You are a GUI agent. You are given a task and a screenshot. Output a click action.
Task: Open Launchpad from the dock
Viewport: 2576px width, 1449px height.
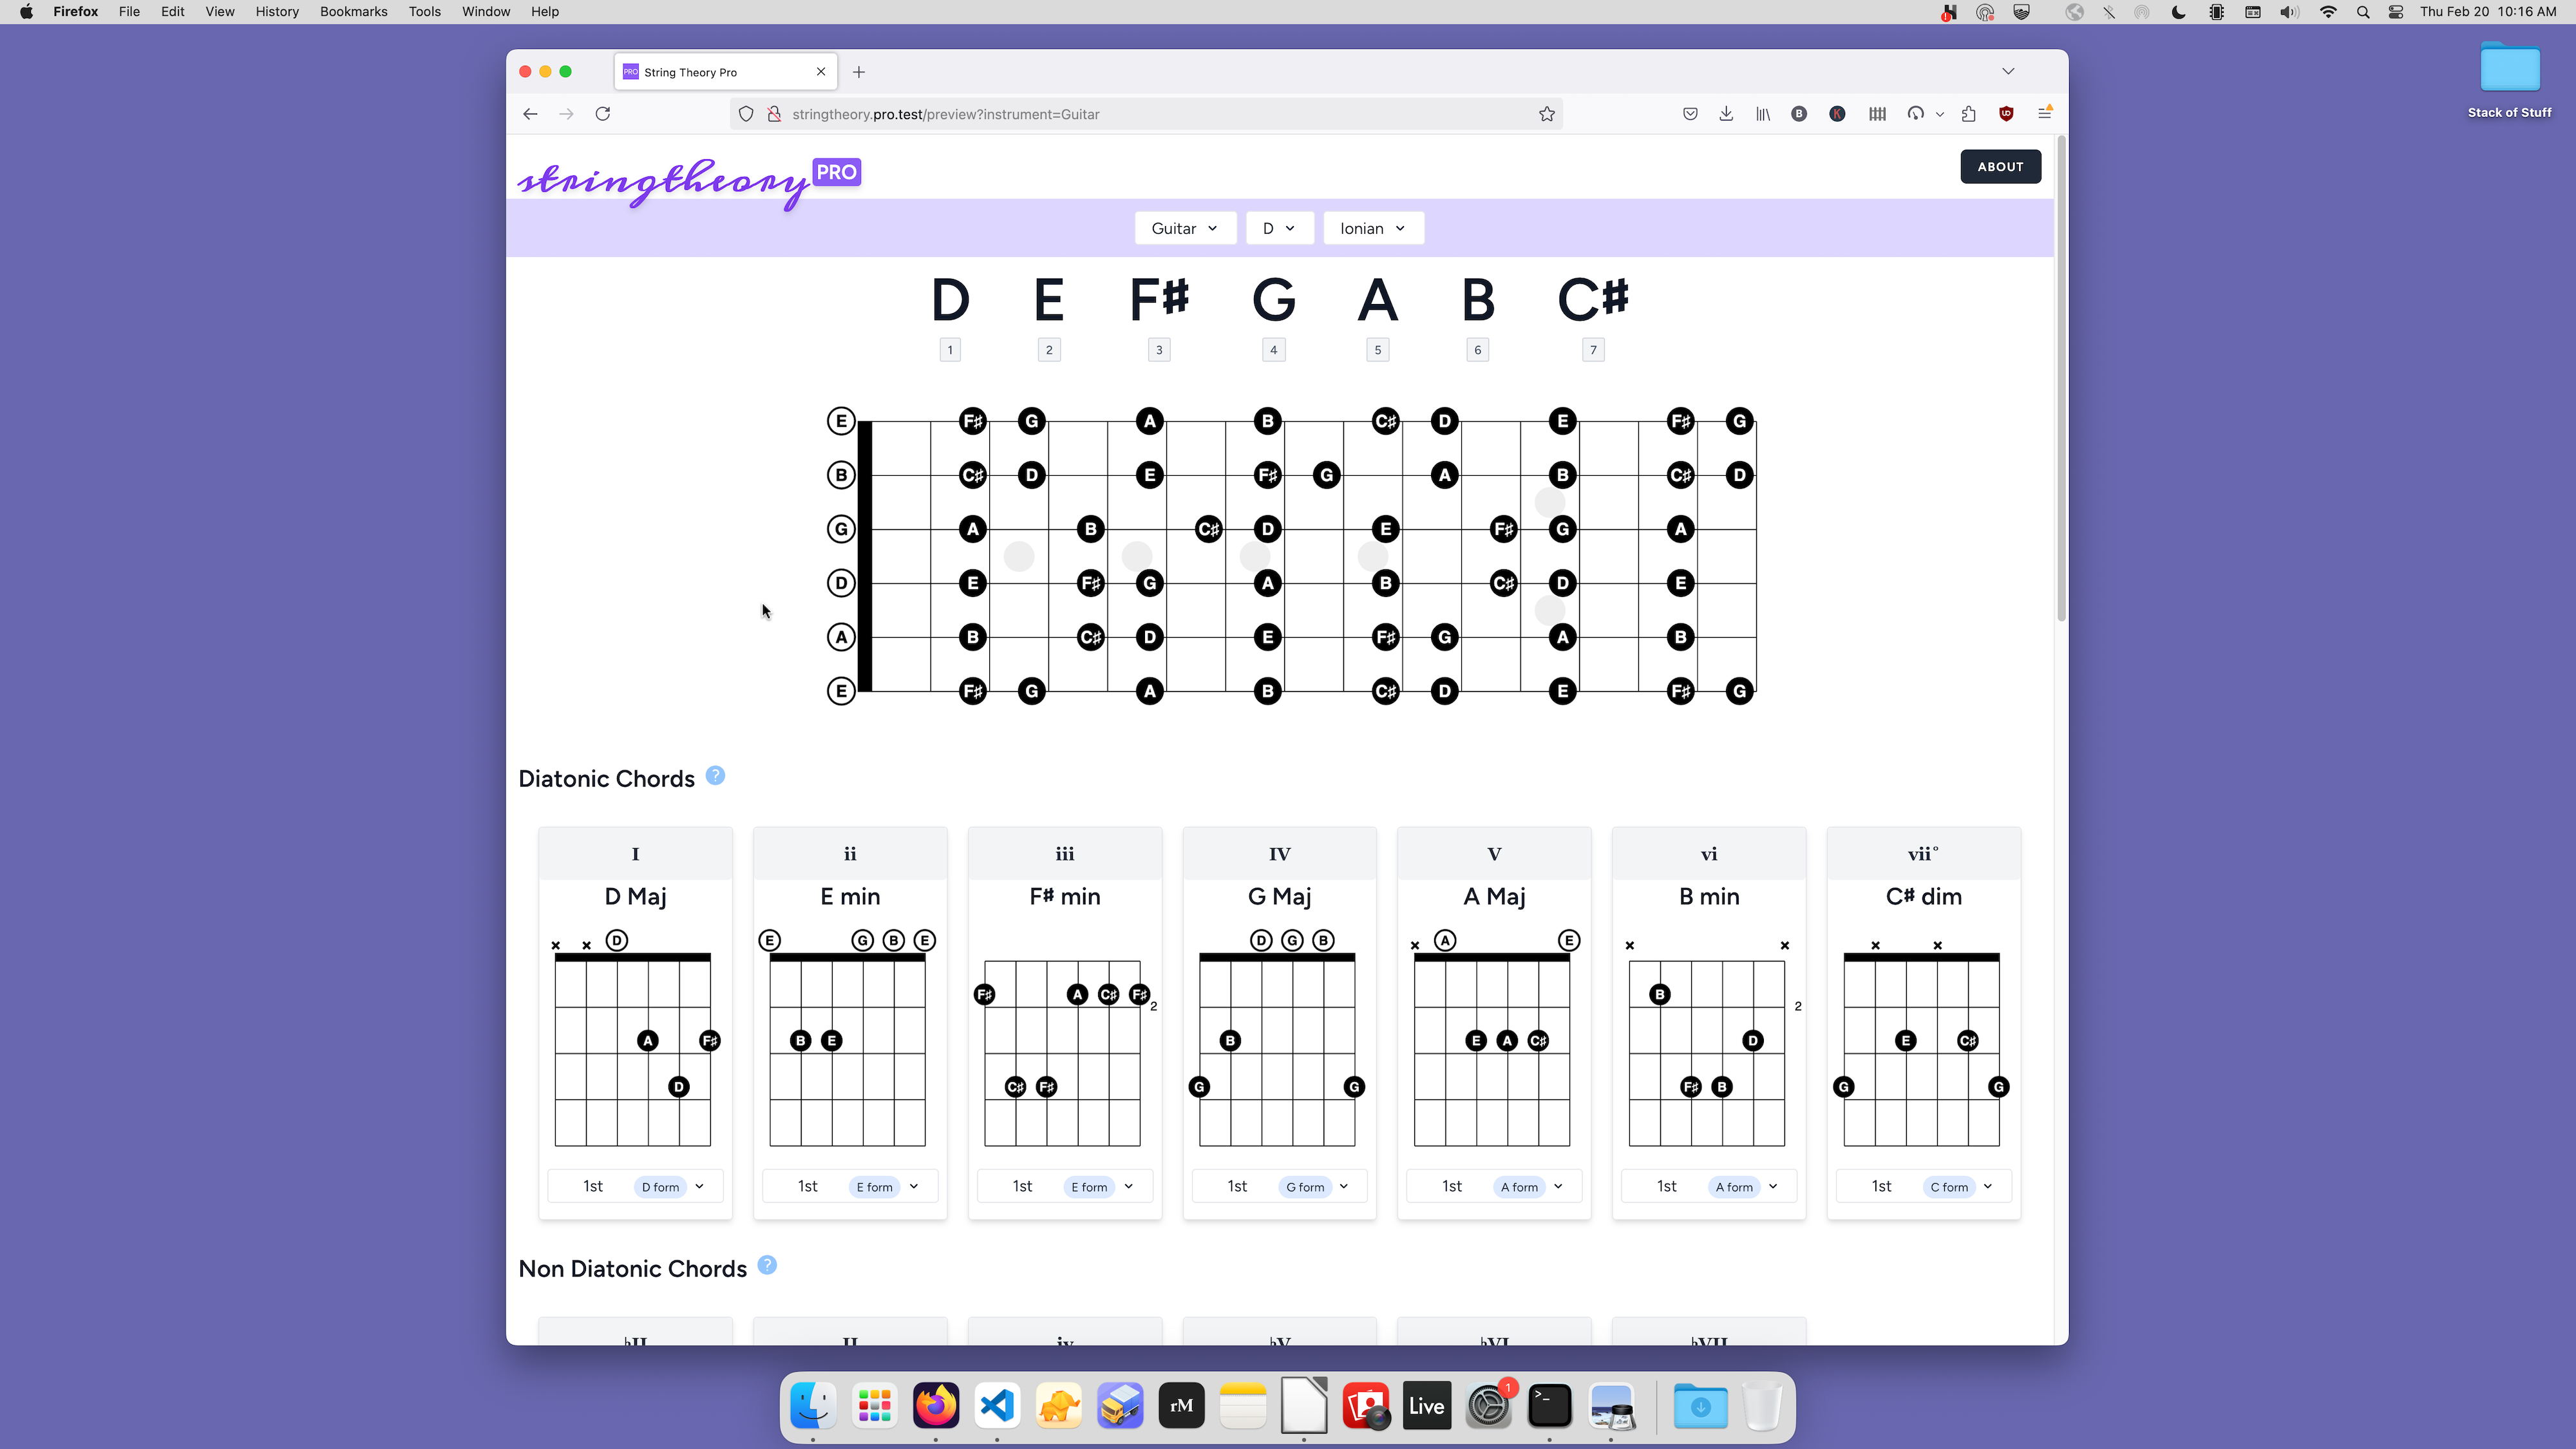coord(875,1406)
